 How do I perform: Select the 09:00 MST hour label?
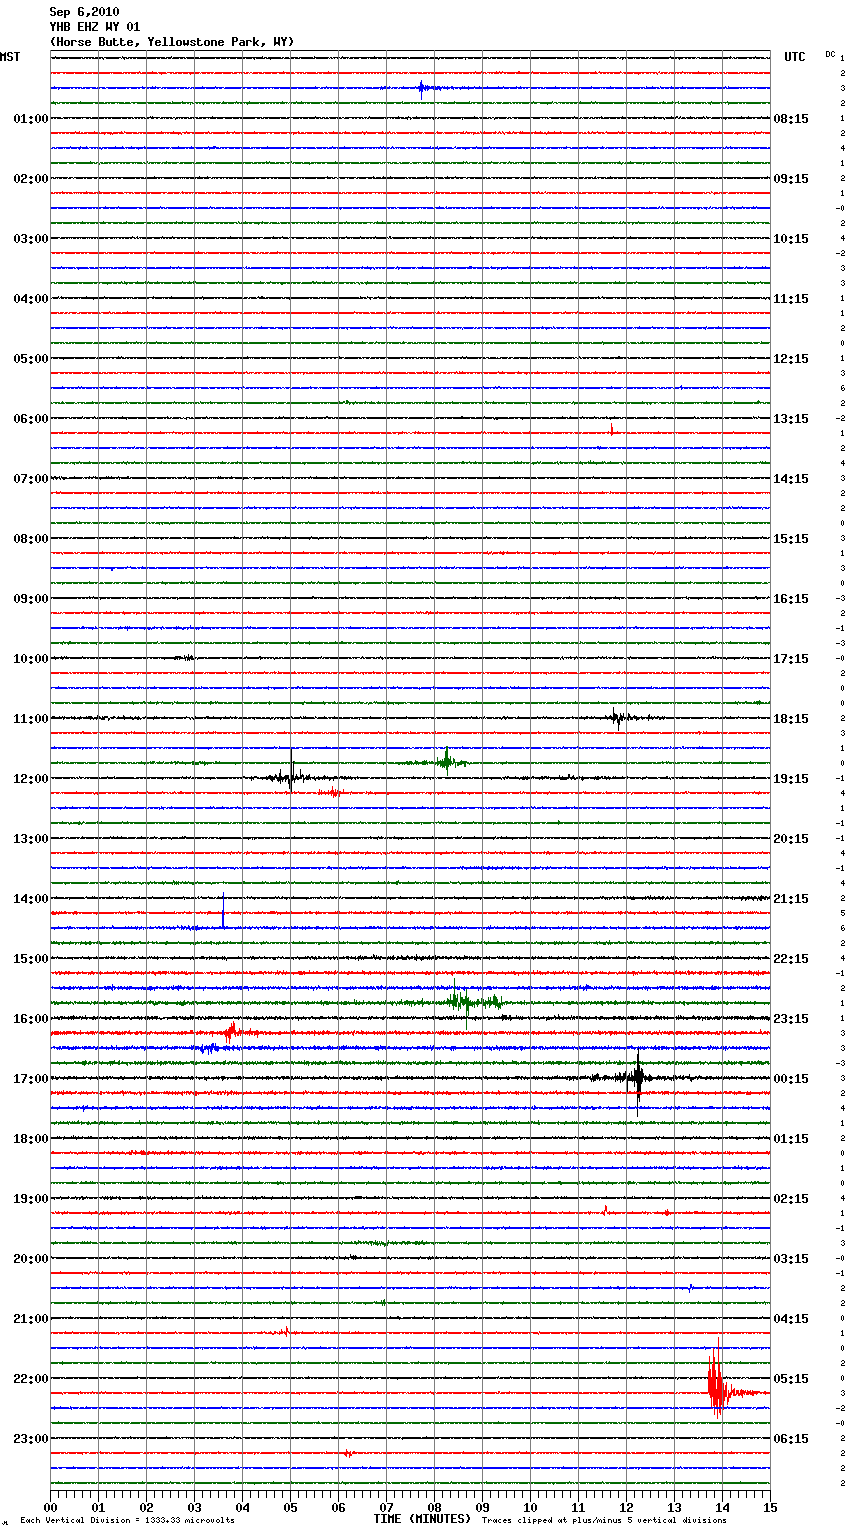pyautogui.click(x=31, y=599)
